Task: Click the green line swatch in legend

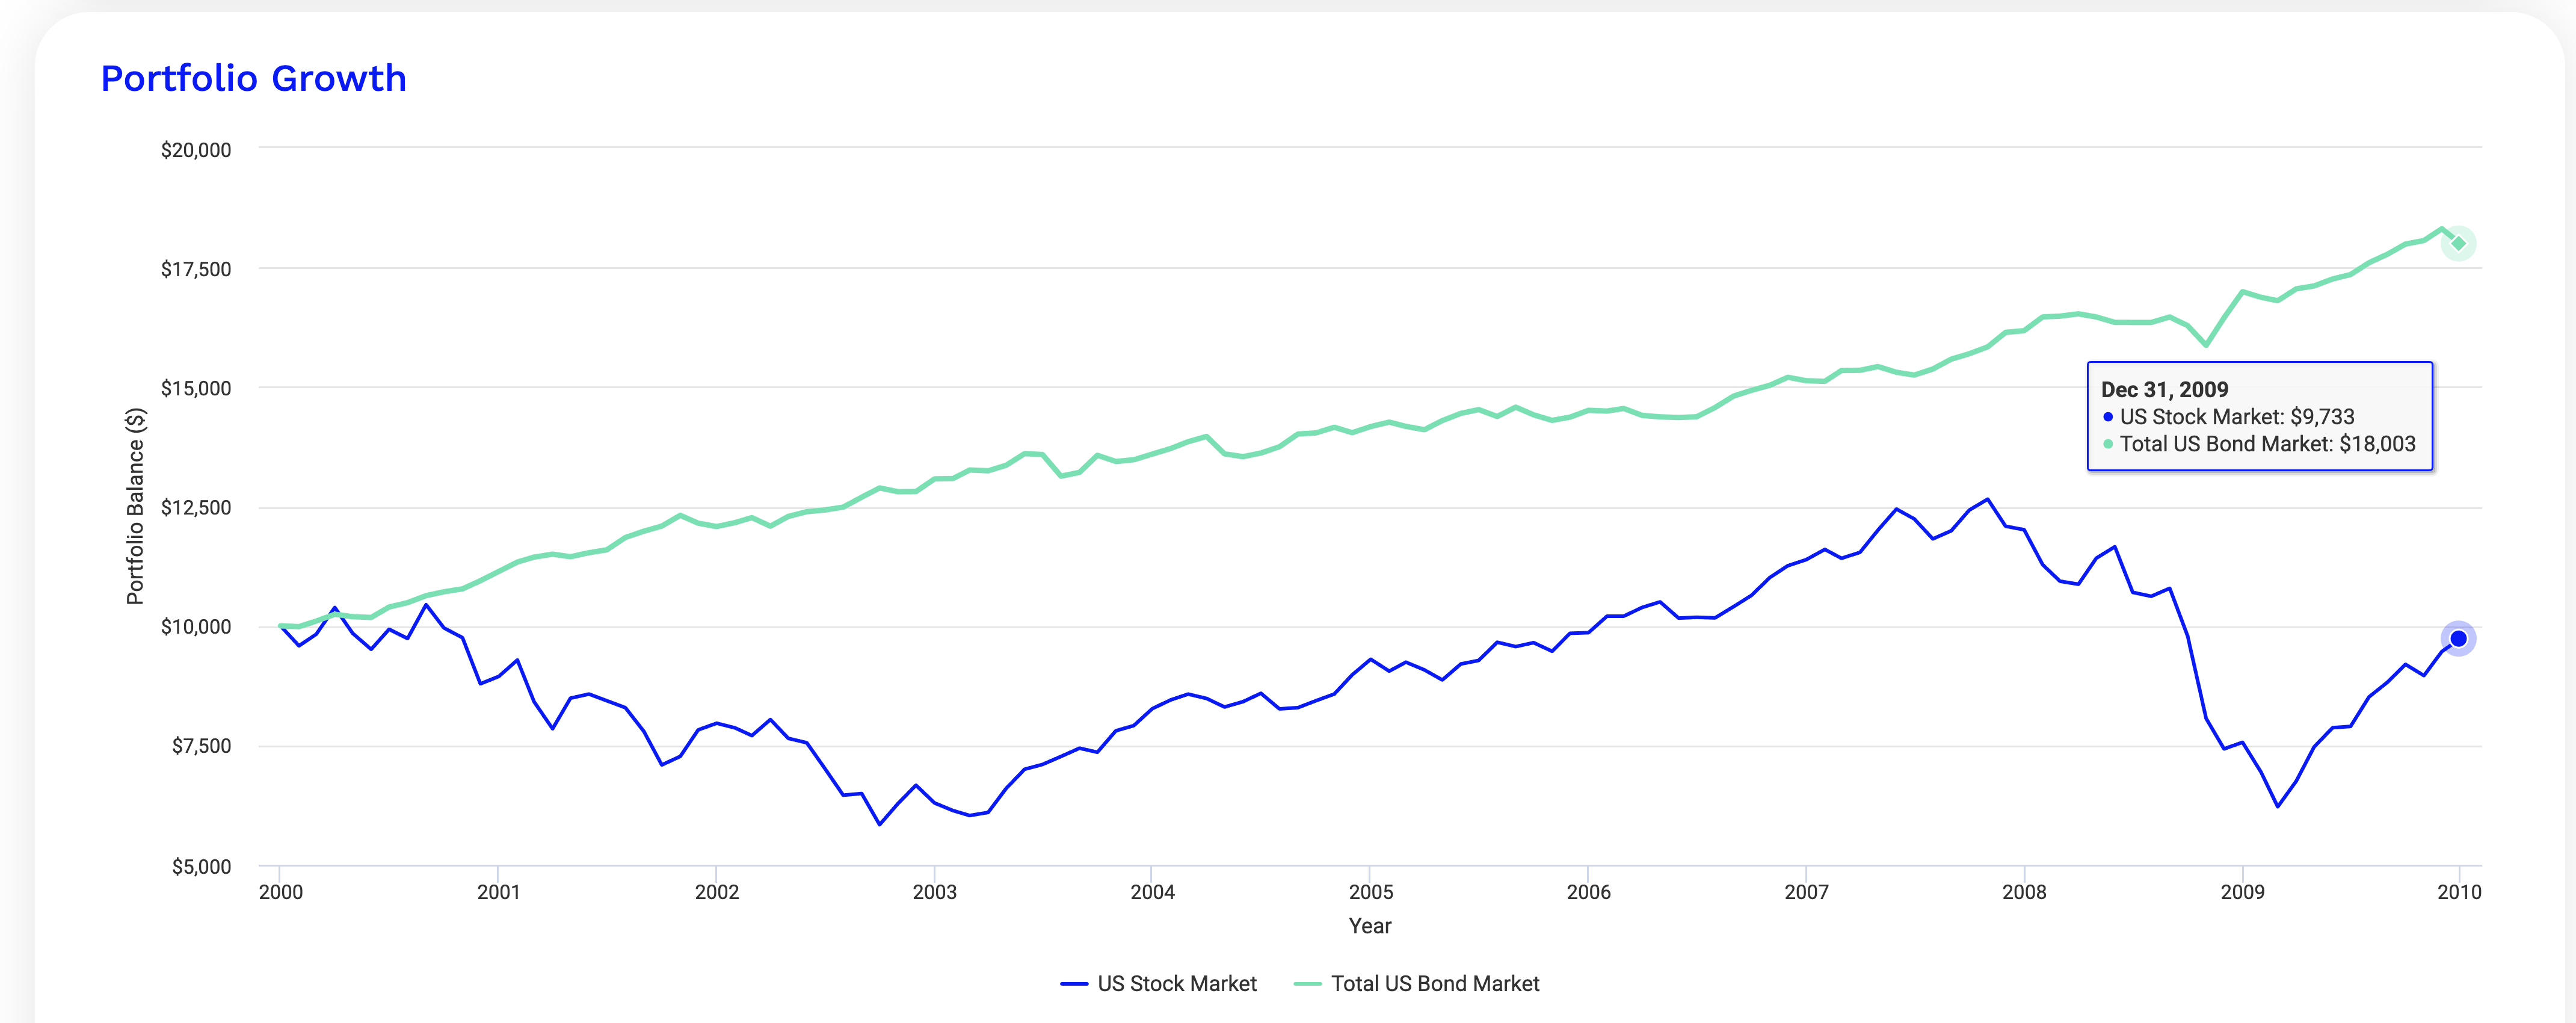Action: [1307, 984]
